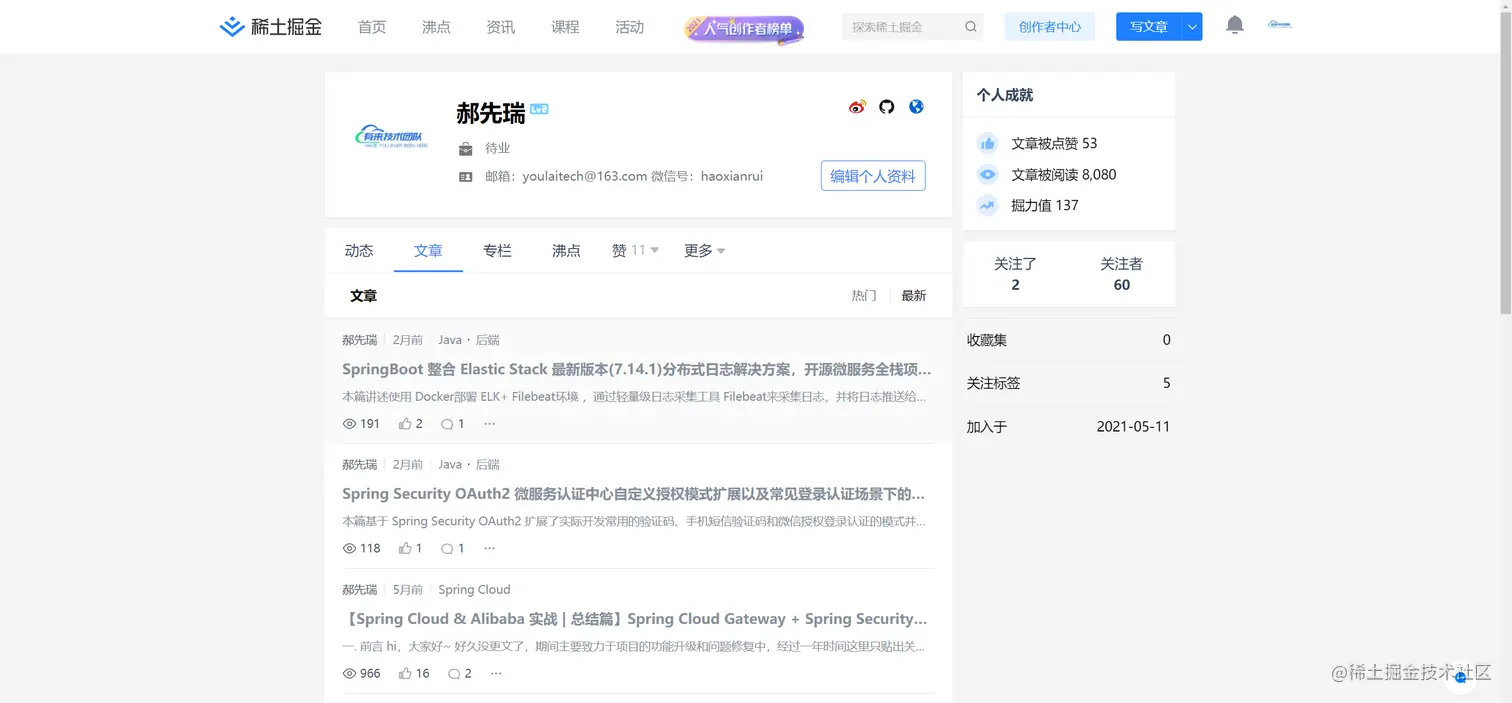Click the Java tag on the Elastic Stack article
This screenshot has height=703, width=1512.
[x=450, y=340]
